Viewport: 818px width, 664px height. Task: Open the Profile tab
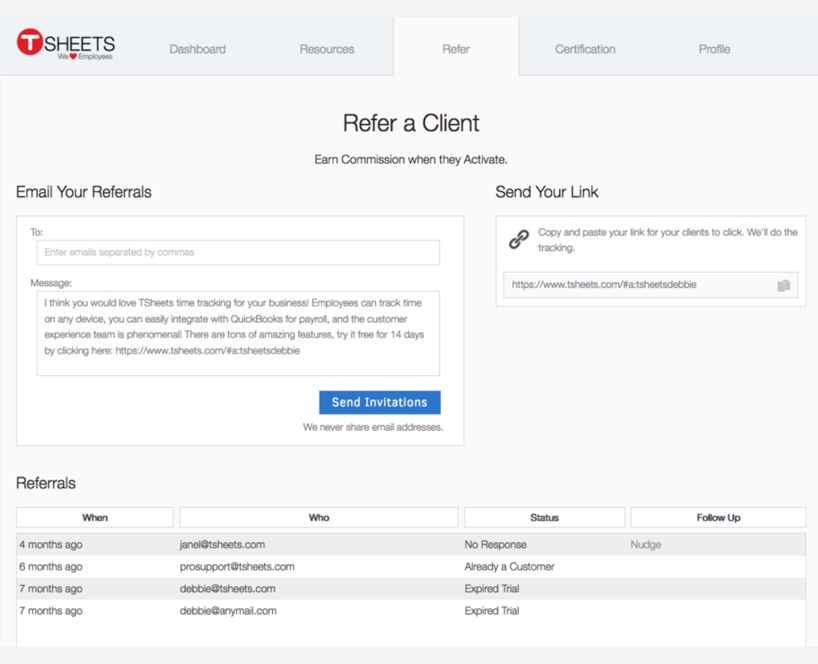click(x=714, y=49)
